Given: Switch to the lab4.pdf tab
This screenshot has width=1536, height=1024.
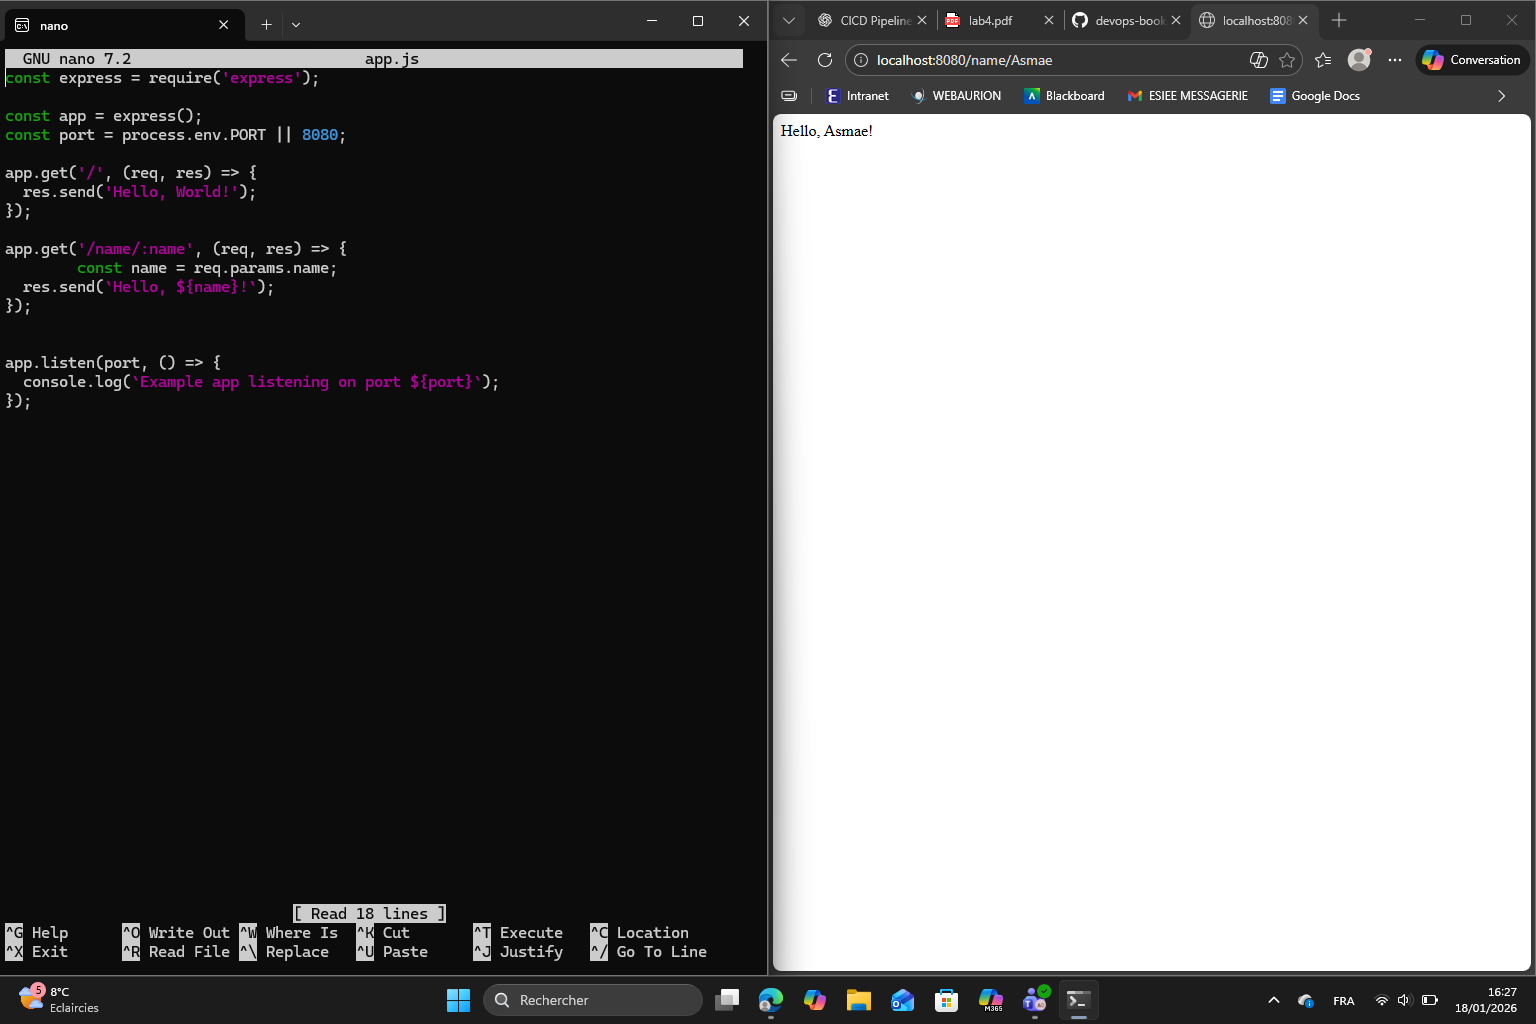Looking at the screenshot, I should click(990, 20).
